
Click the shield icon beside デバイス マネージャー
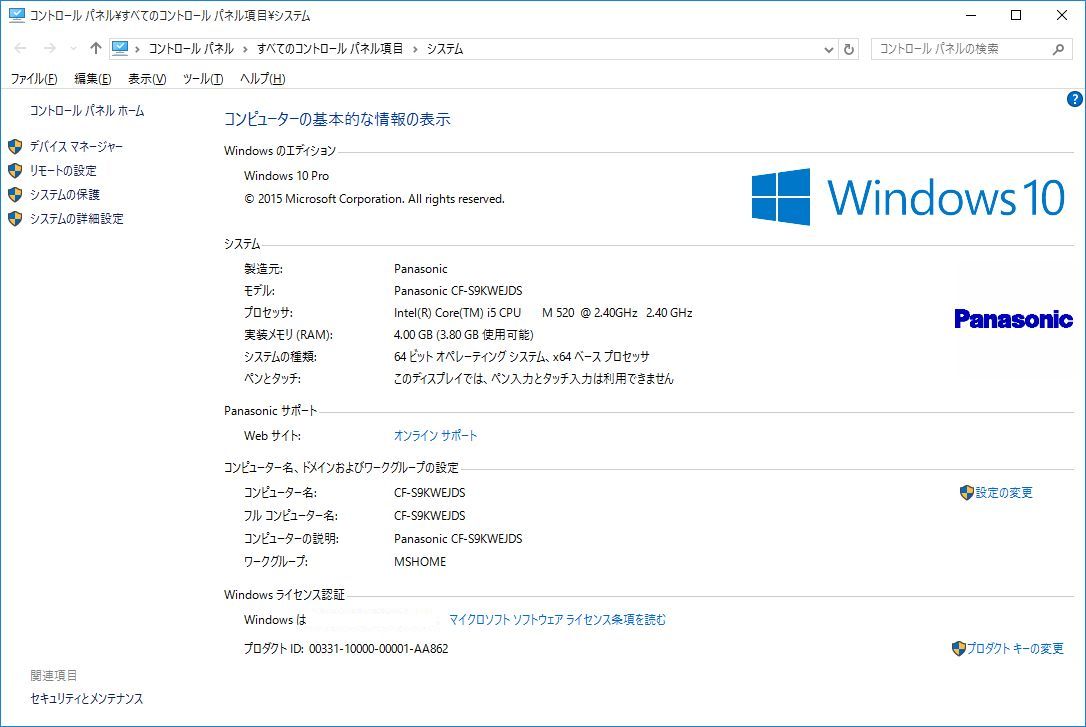click(15, 147)
